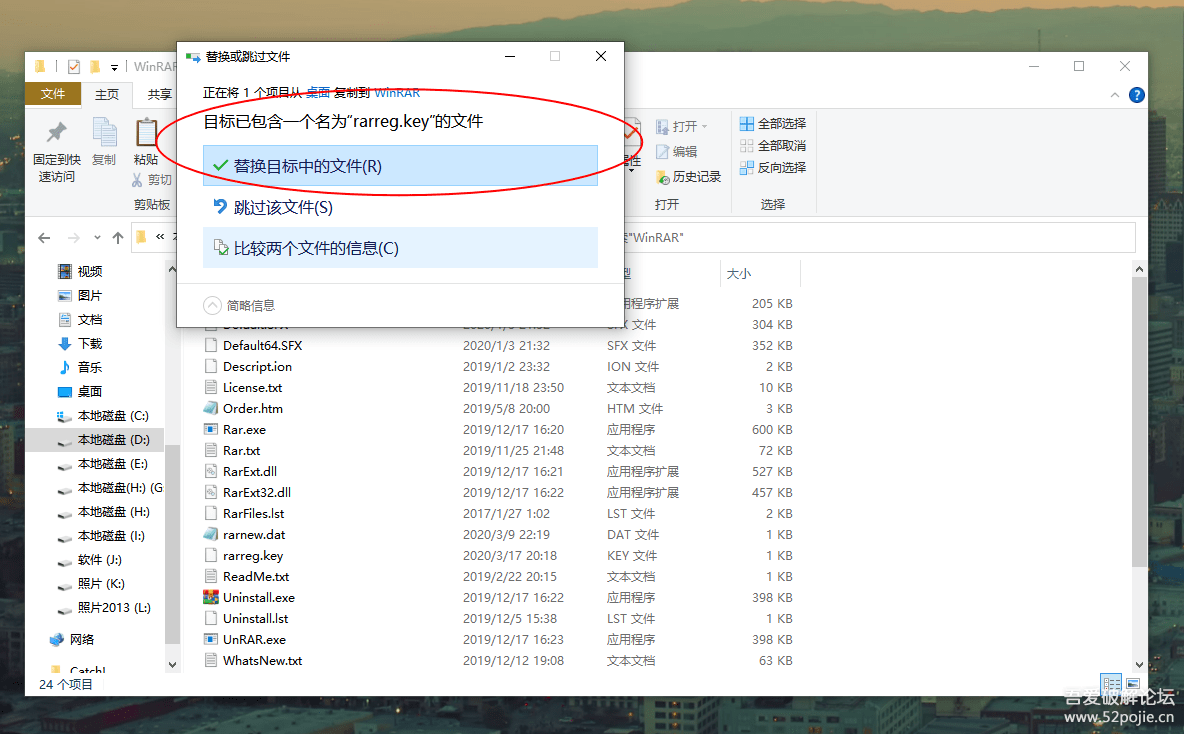Switch to the 共享 ribbon tab

[x=159, y=94]
